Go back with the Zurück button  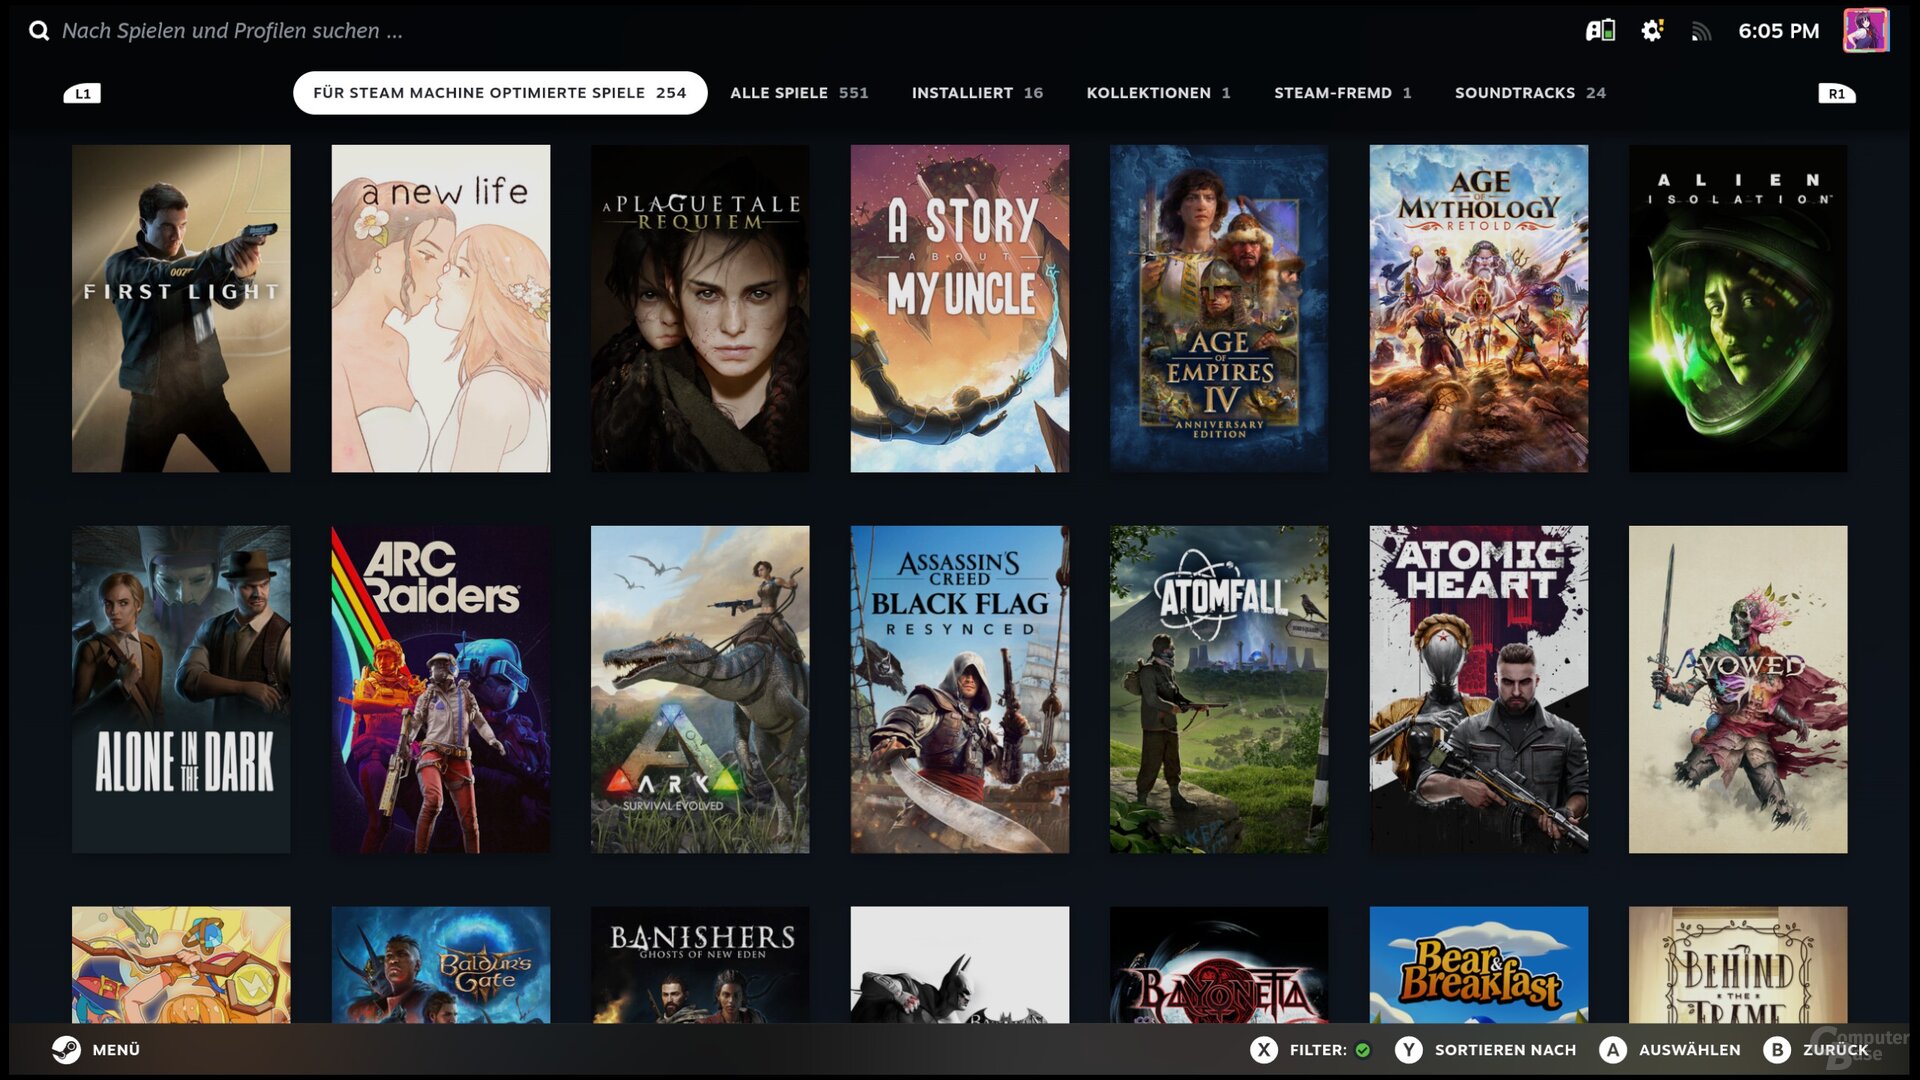pos(1816,1050)
